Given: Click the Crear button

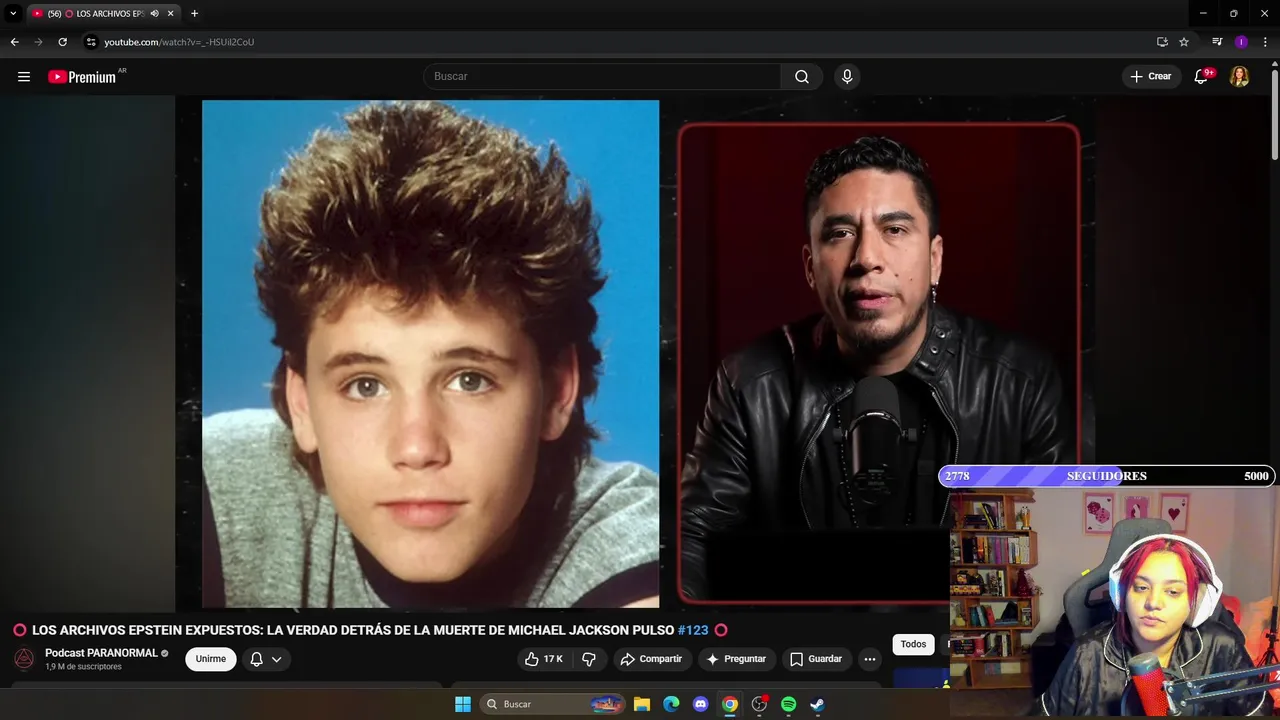Looking at the screenshot, I should click(x=1151, y=76).
